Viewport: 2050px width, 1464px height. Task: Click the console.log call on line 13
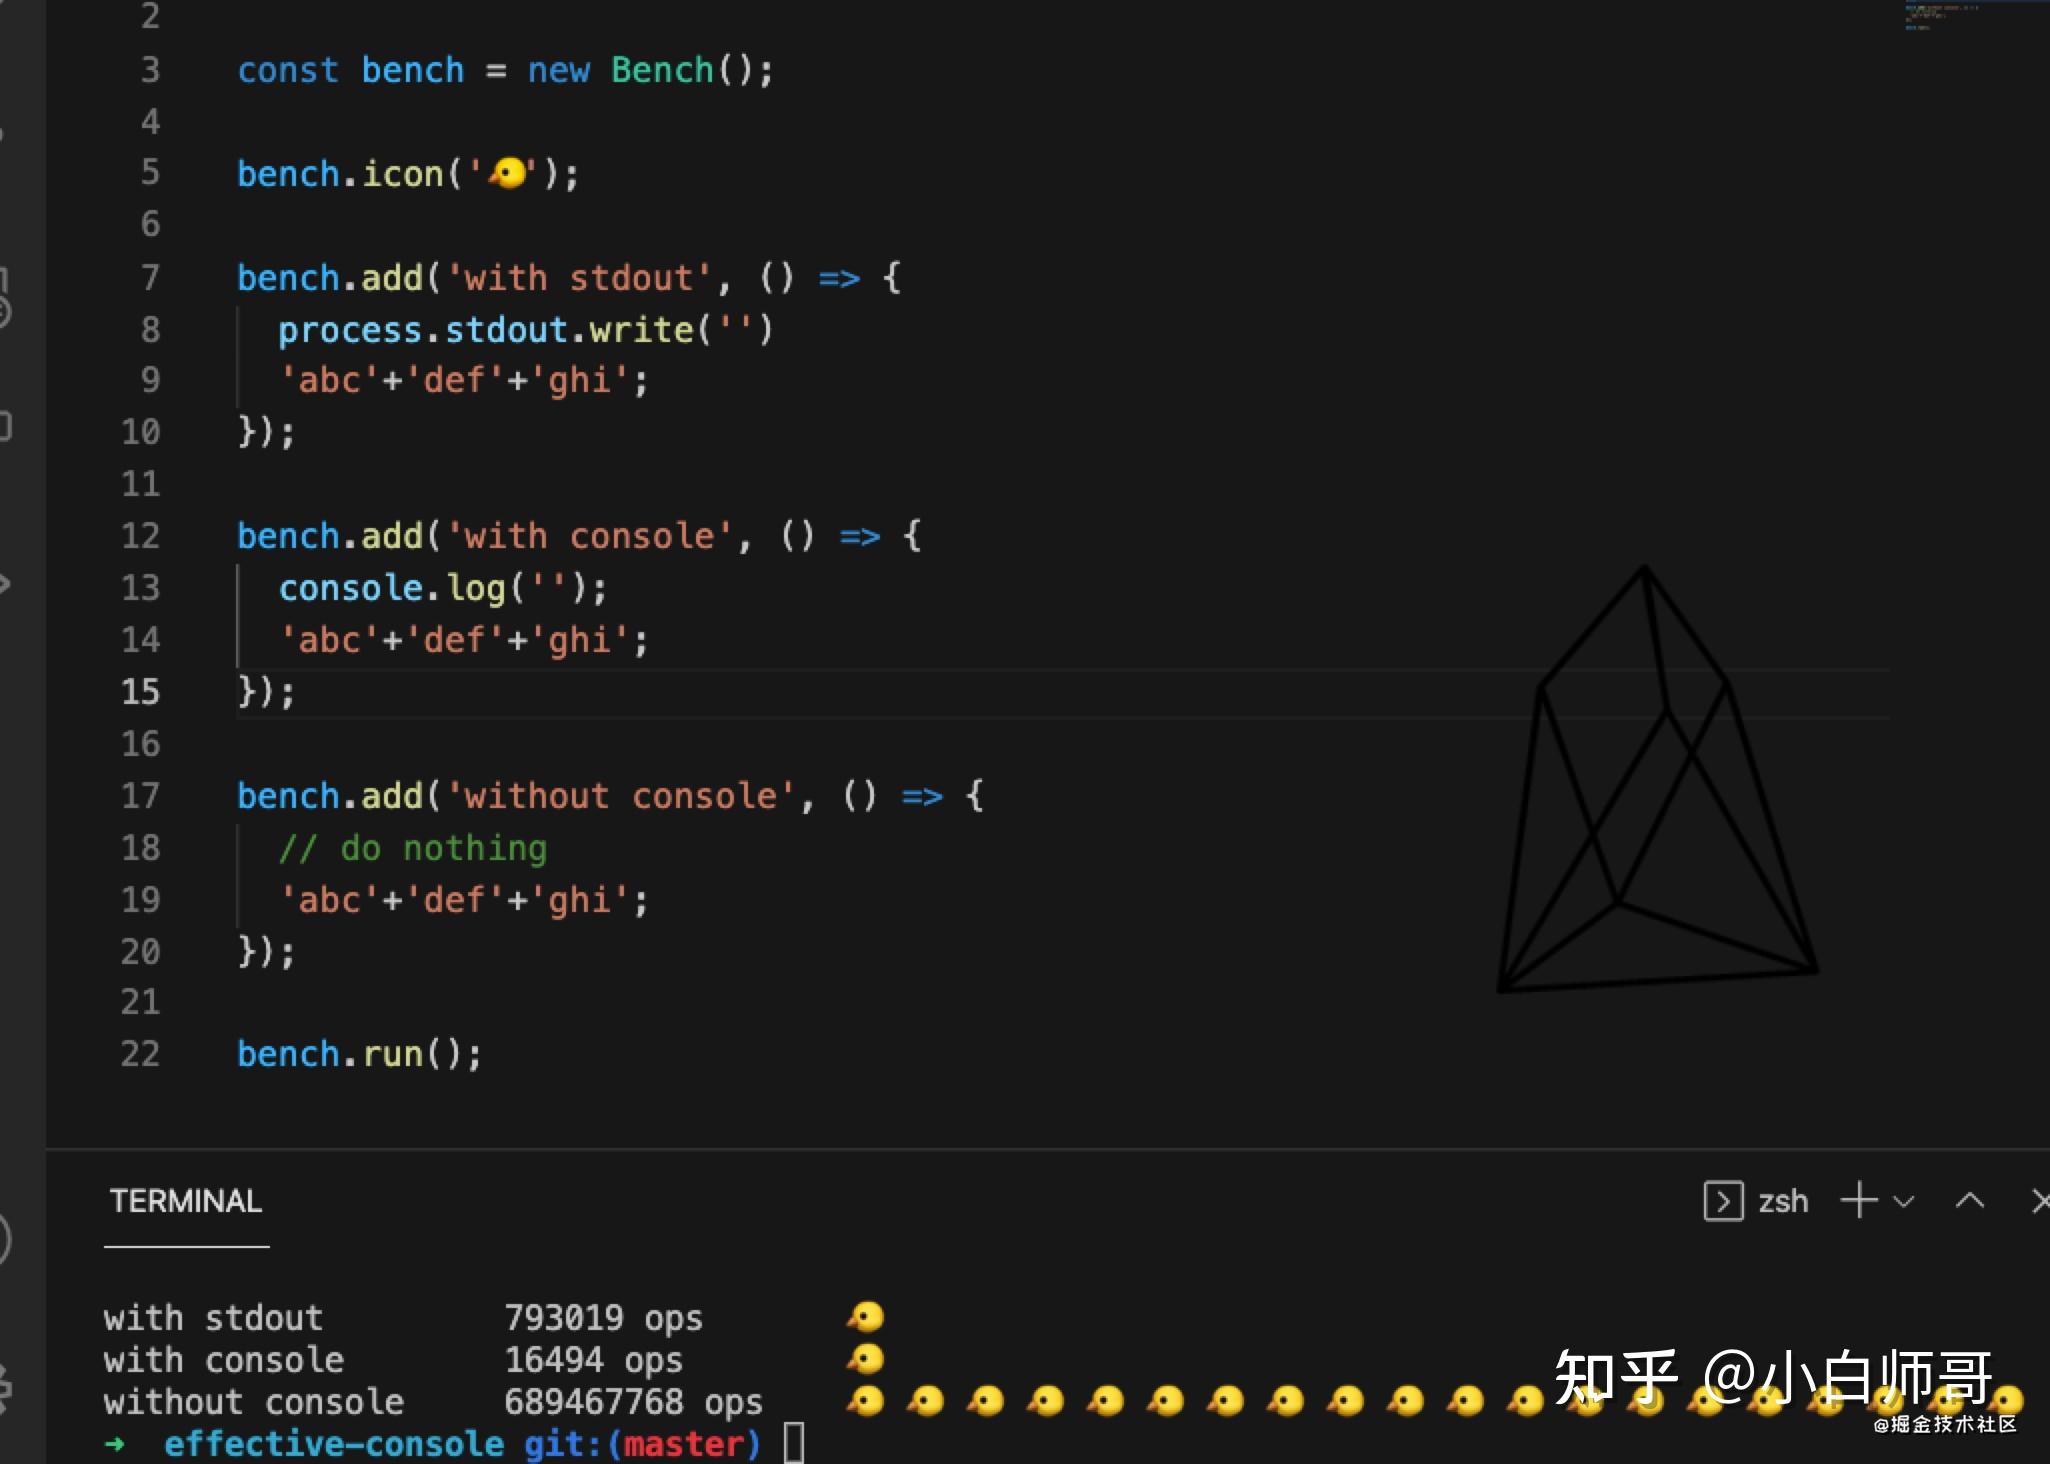point(443,589)
